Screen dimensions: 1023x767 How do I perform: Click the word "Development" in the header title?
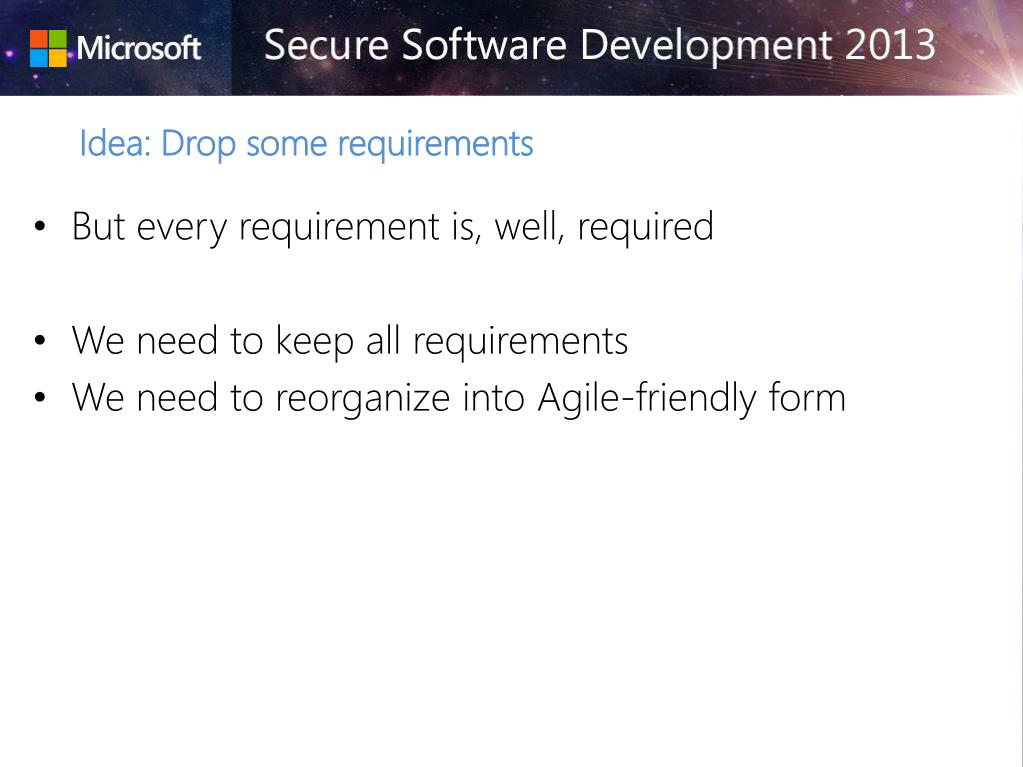coord(706,46)
